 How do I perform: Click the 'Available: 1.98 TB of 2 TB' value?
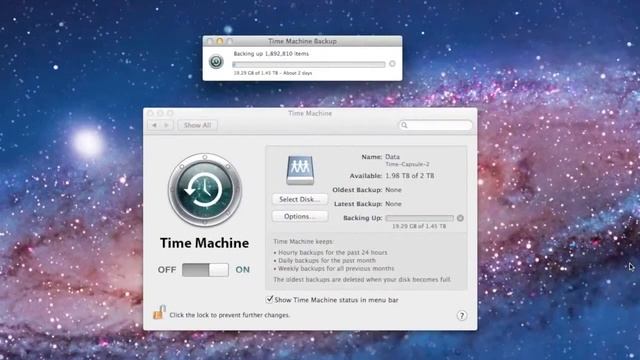(410, 176)
